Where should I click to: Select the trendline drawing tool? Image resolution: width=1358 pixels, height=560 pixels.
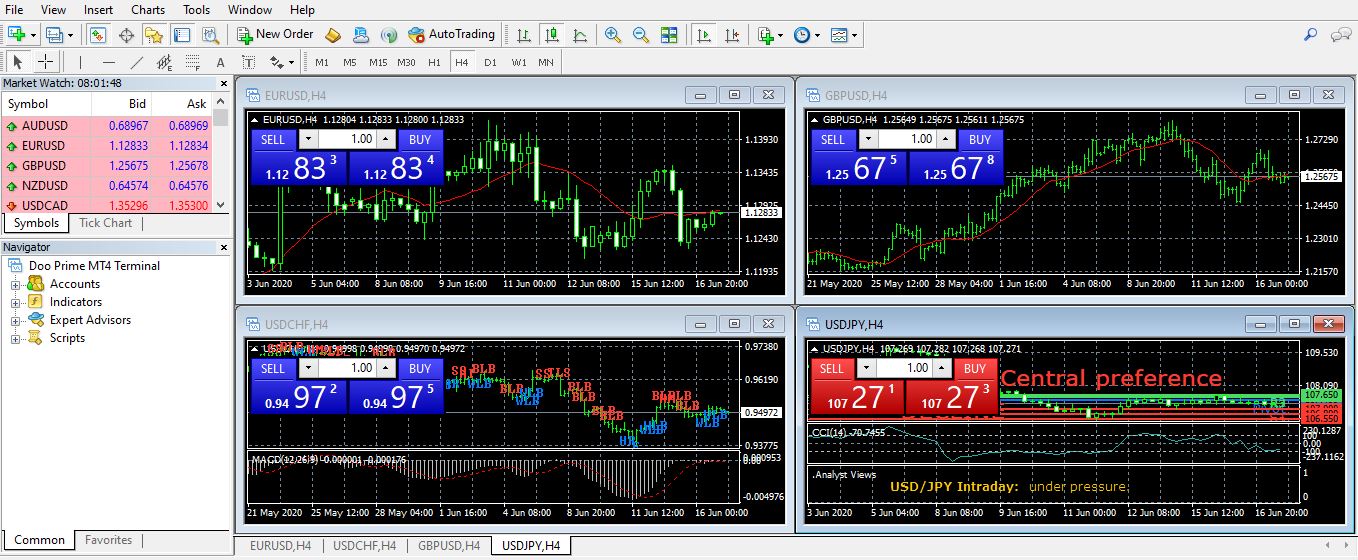point(137,62)
